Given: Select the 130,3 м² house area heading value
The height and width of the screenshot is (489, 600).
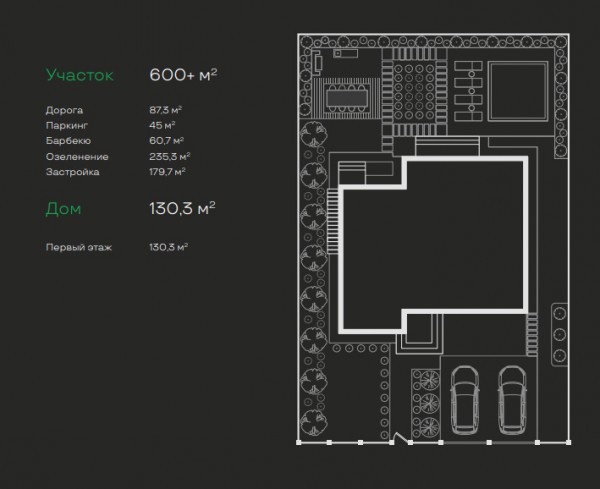Looking at the screenshot, I should (183, 209).
